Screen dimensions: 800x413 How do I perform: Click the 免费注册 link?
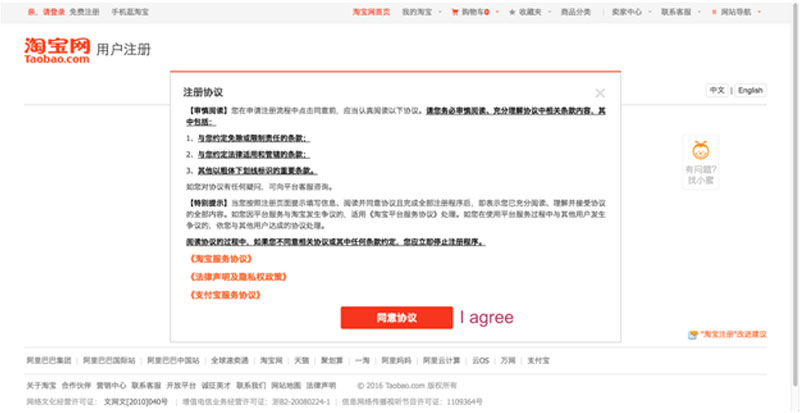coord(84,12)
